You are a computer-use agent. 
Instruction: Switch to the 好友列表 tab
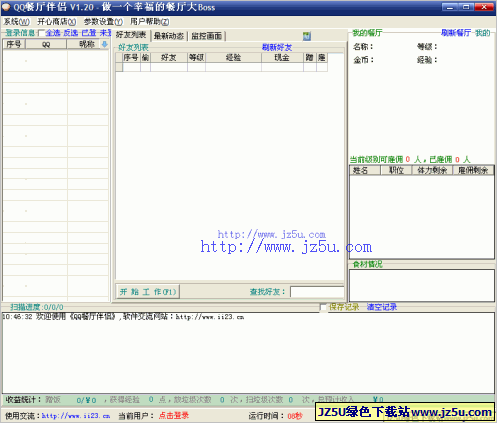click(x=131, y=35)
